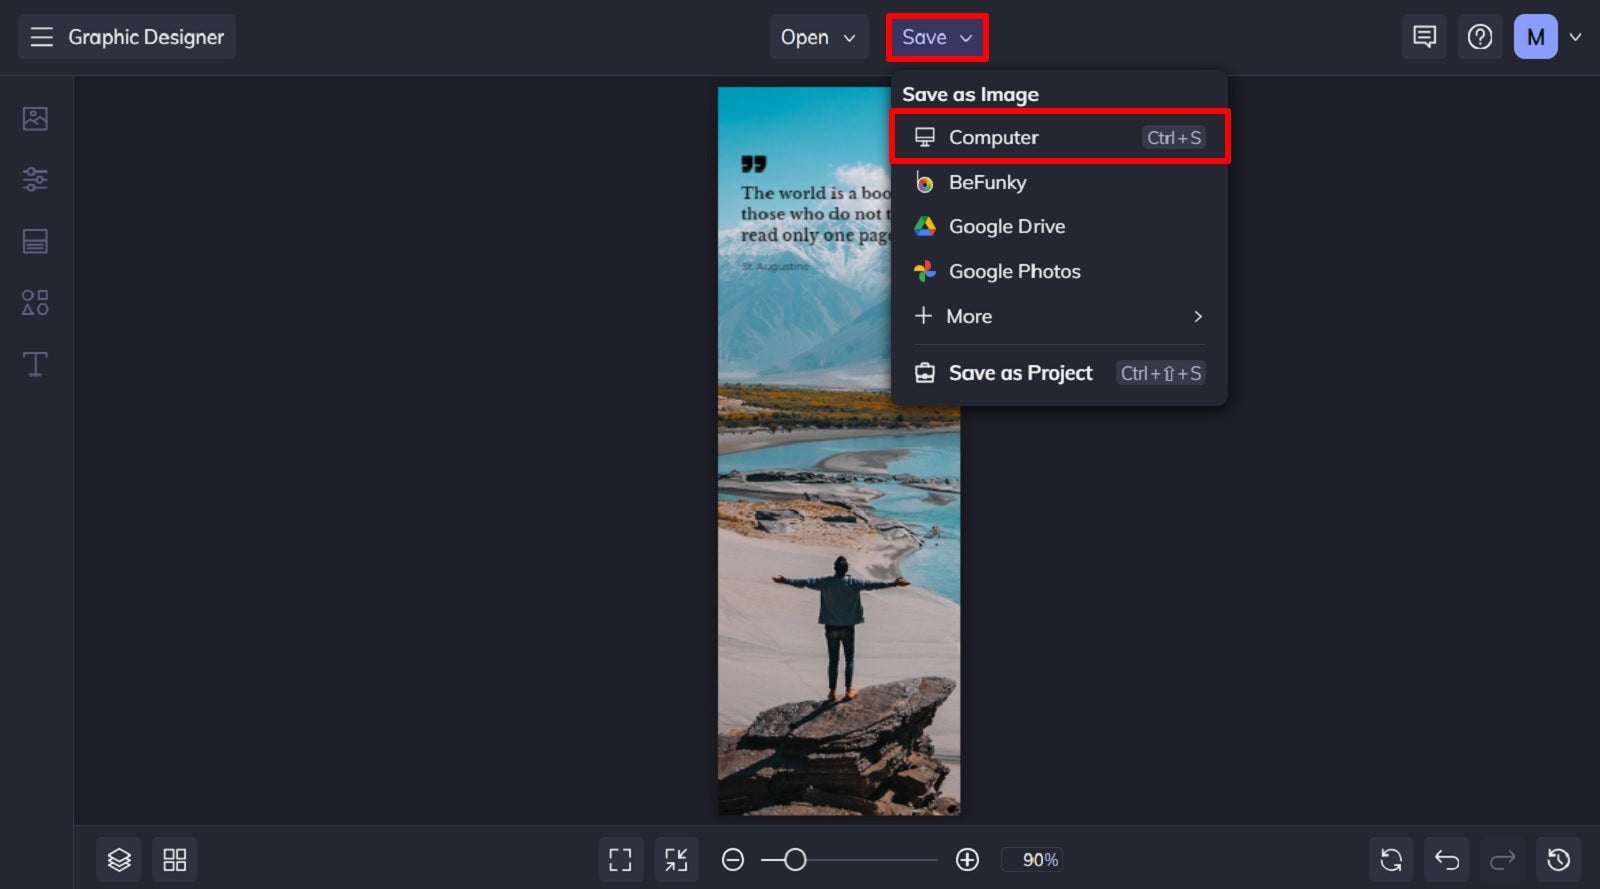1600x889 pixels.
Task: Undo the last action
Action: pyautogui.click(x=1447, y=859)
